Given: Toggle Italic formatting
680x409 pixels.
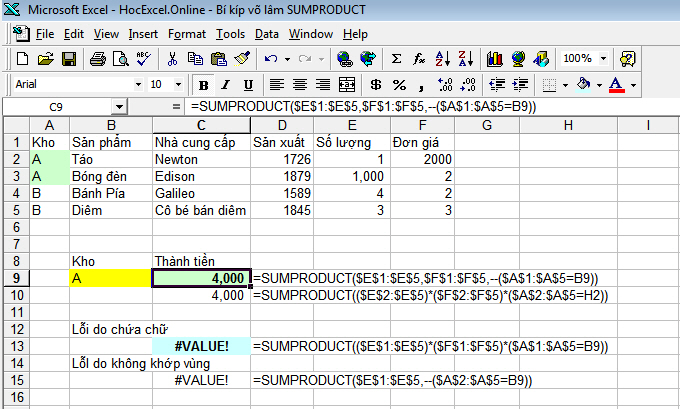Looking at the screenshot, I should click(x=225, y=85).
